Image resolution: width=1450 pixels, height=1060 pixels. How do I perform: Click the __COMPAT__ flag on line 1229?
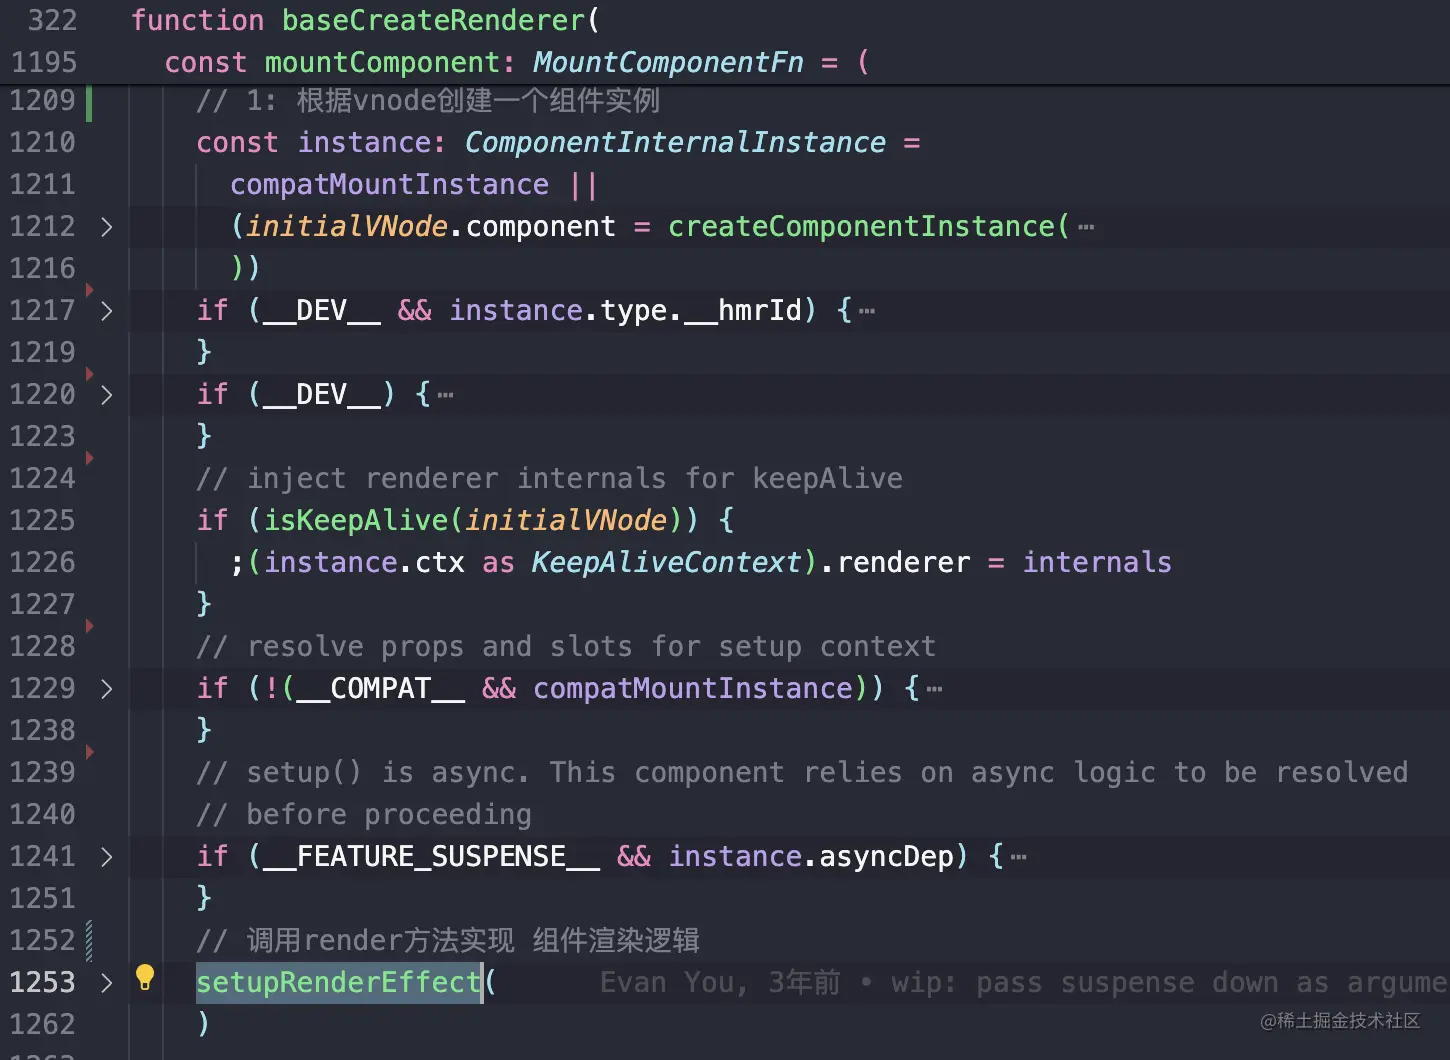381,689
